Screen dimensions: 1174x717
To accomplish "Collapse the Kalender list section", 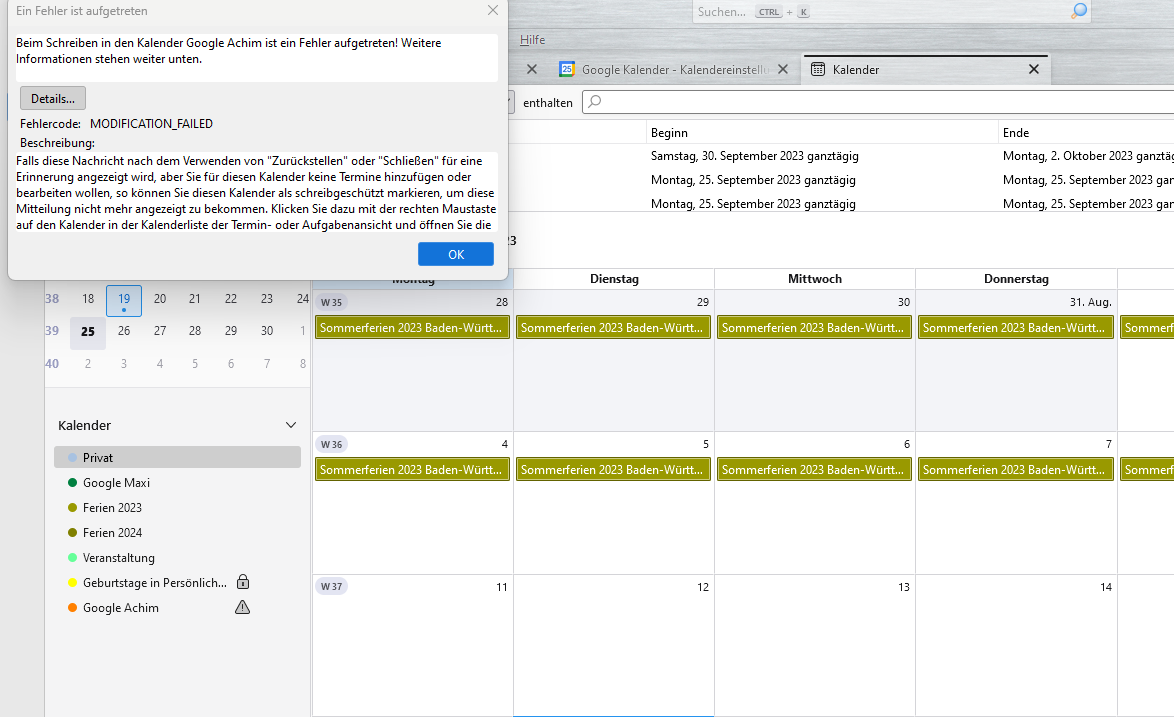I will 291,425.
